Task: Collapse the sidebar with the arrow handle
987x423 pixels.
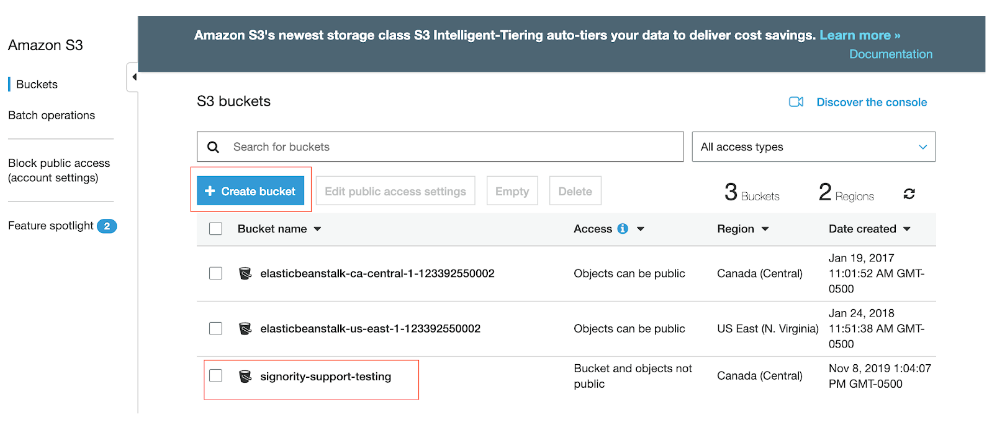Action: coord(133,77)
